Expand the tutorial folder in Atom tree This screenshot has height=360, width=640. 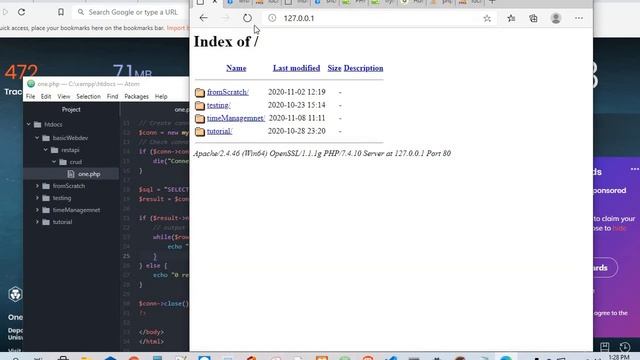(37, 222)
